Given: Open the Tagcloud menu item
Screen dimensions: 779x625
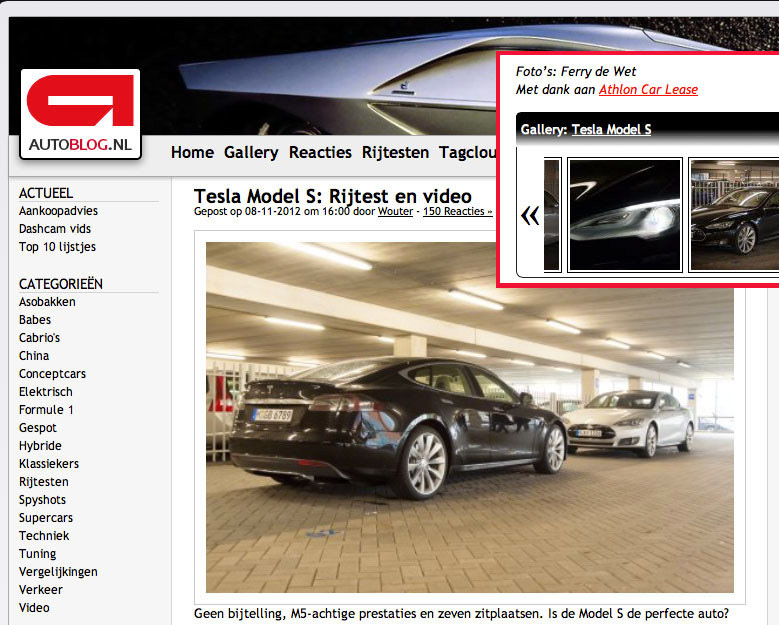Looking at the screenshot, I should click(x=467, y=152).
